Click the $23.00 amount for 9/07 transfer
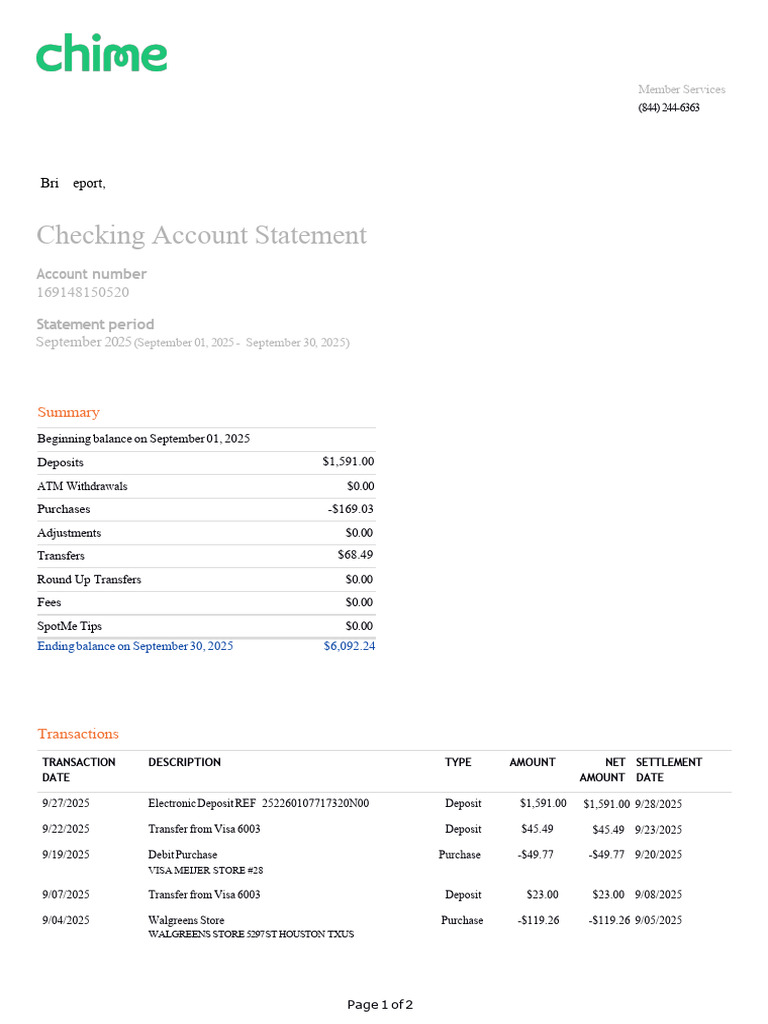Screen dimensions: 768x1024 click(543, 894)
